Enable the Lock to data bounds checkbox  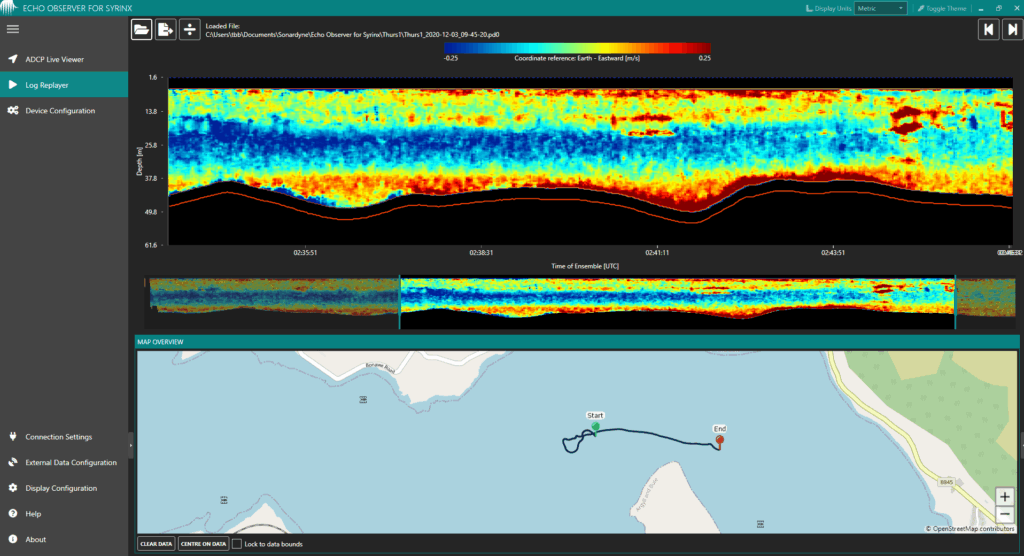click(237, 544)
